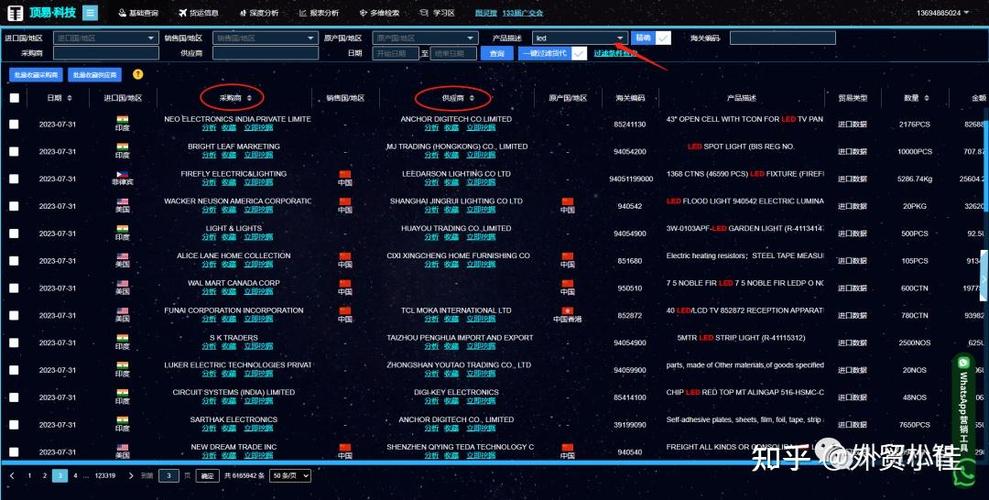
Task: Click 批量收藏采购商 button
Action: pyautogui.click(x=35, y=75)
